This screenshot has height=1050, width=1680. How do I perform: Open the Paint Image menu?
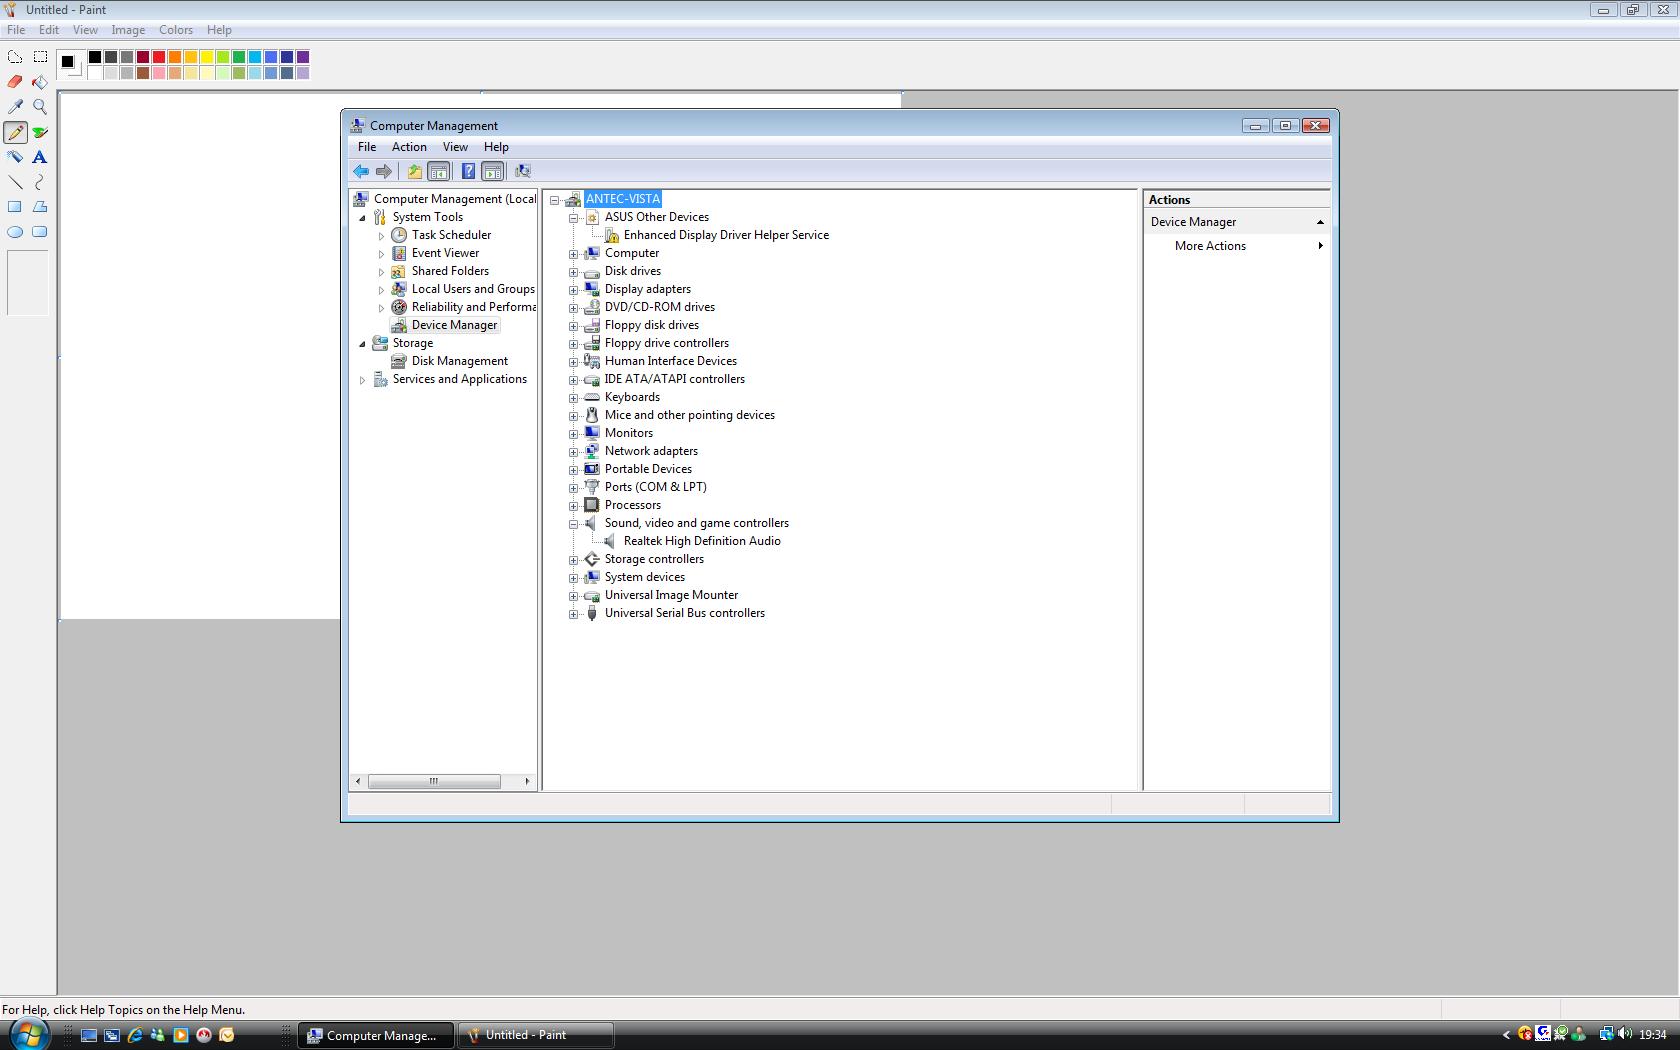tap(128, 30)
